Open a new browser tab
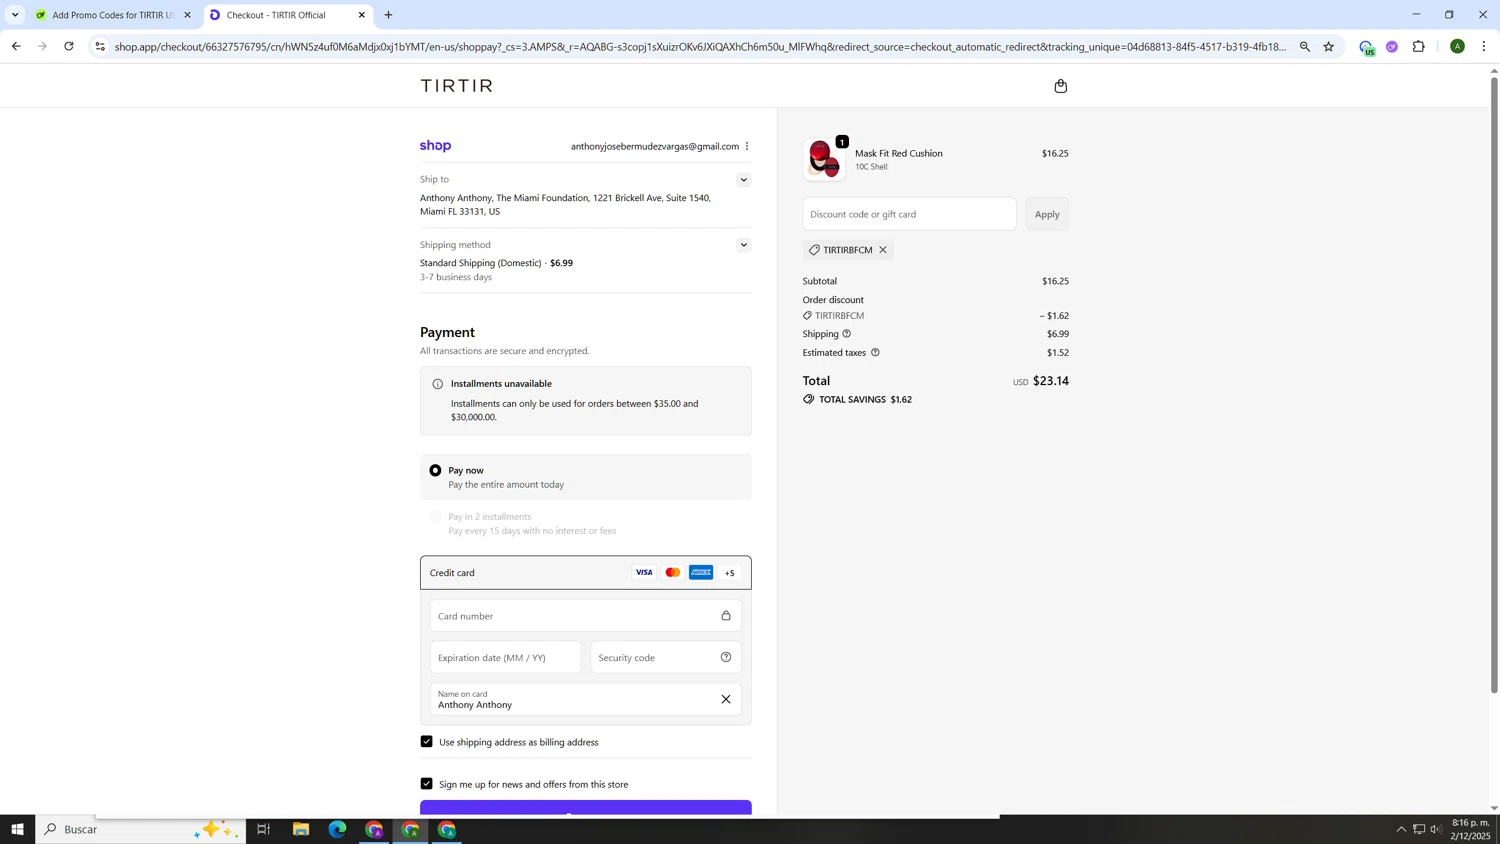The width and height of the screenshot is (1500, 844). pyautogui.click(x=389, y=15)
